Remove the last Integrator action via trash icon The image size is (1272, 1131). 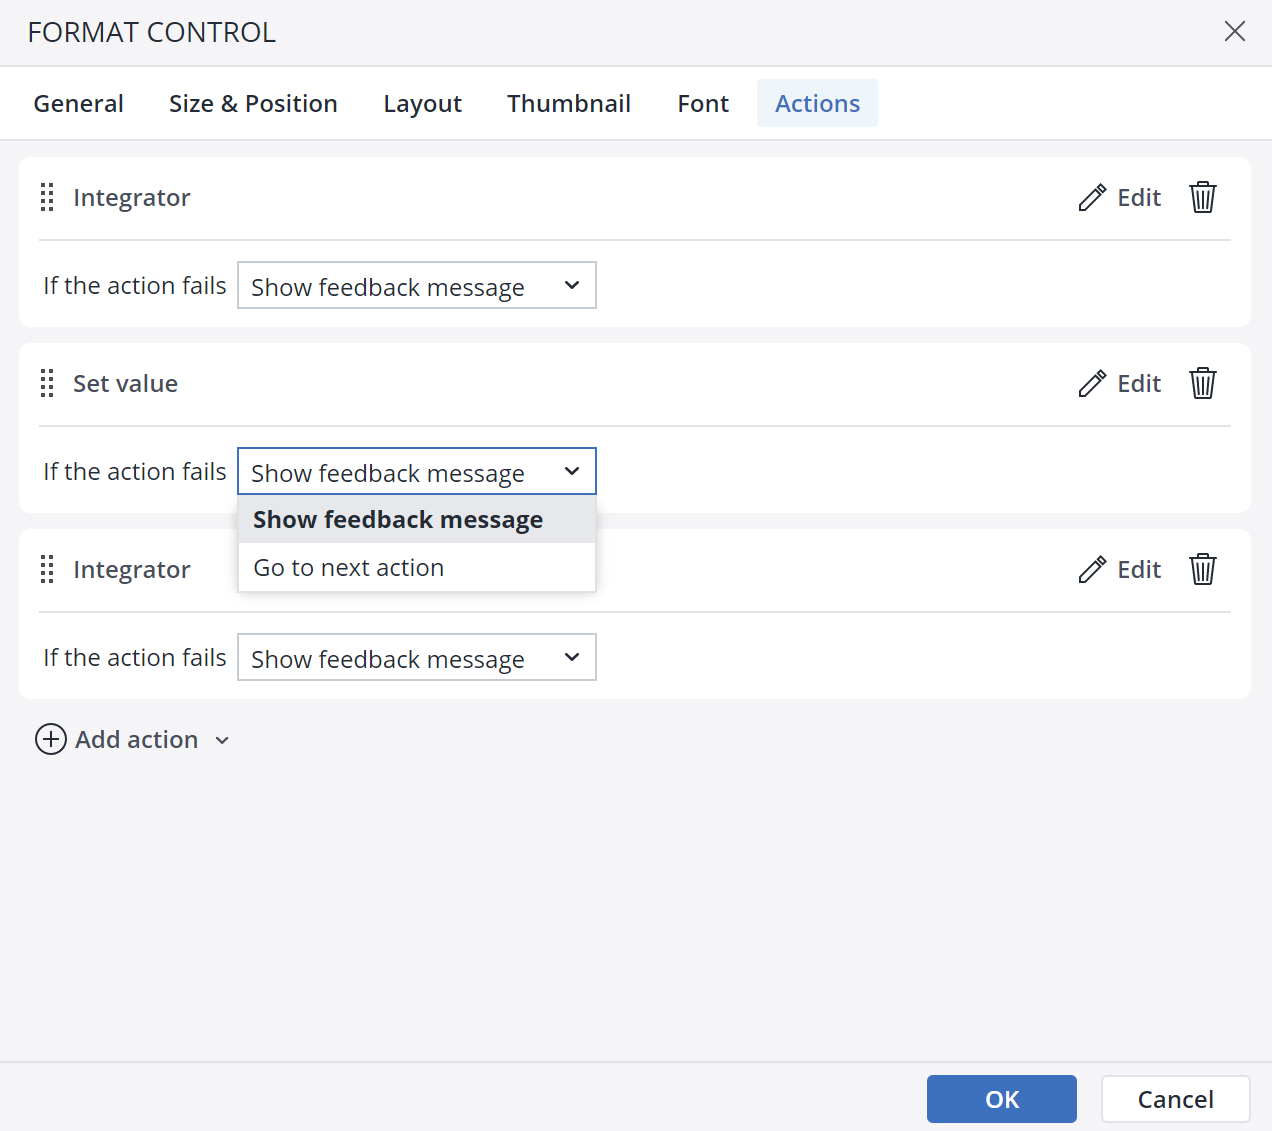tap(1202, 570)
